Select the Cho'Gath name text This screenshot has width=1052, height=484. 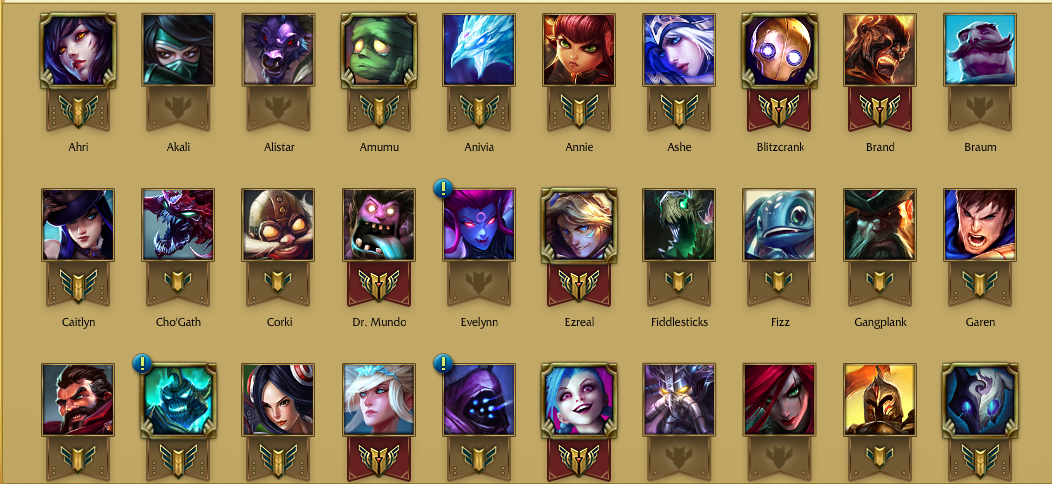coord(178,322)
